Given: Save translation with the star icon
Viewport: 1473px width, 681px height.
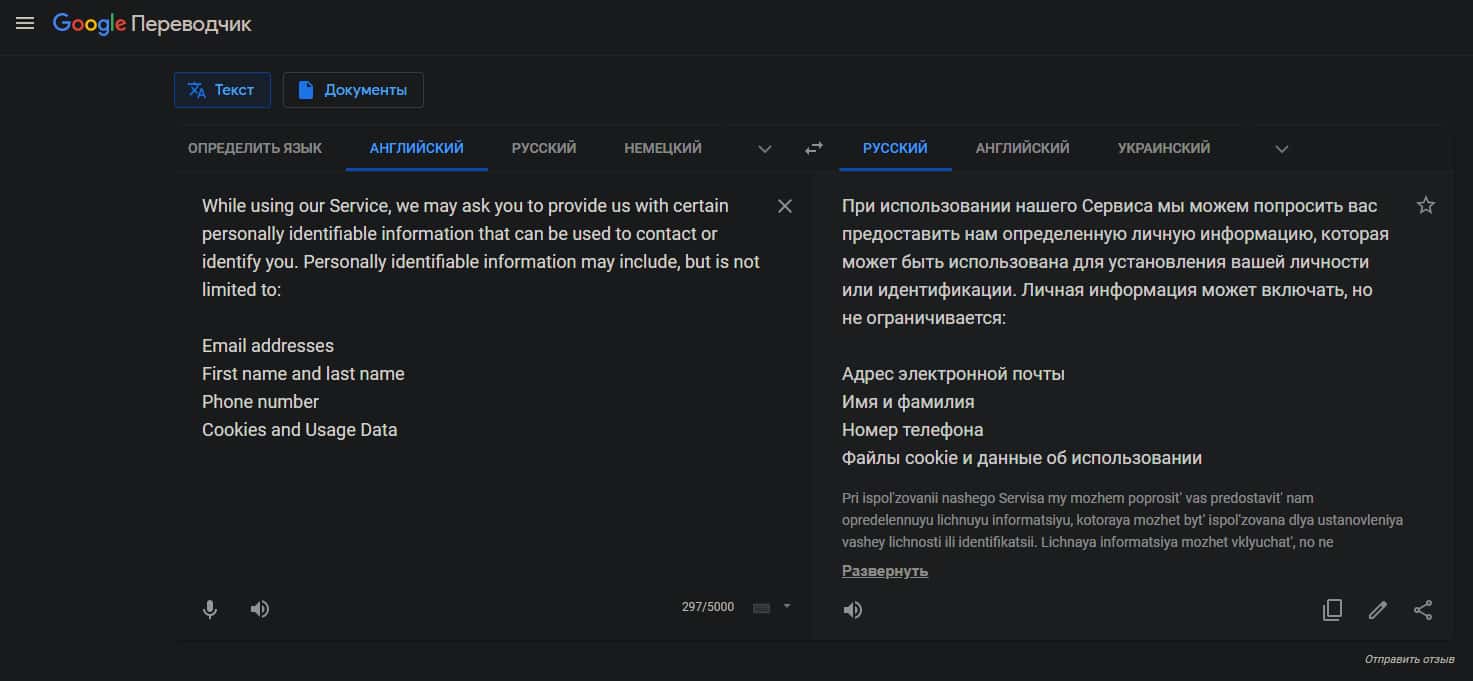Looking at the screenshot, I should point(1426,206).
